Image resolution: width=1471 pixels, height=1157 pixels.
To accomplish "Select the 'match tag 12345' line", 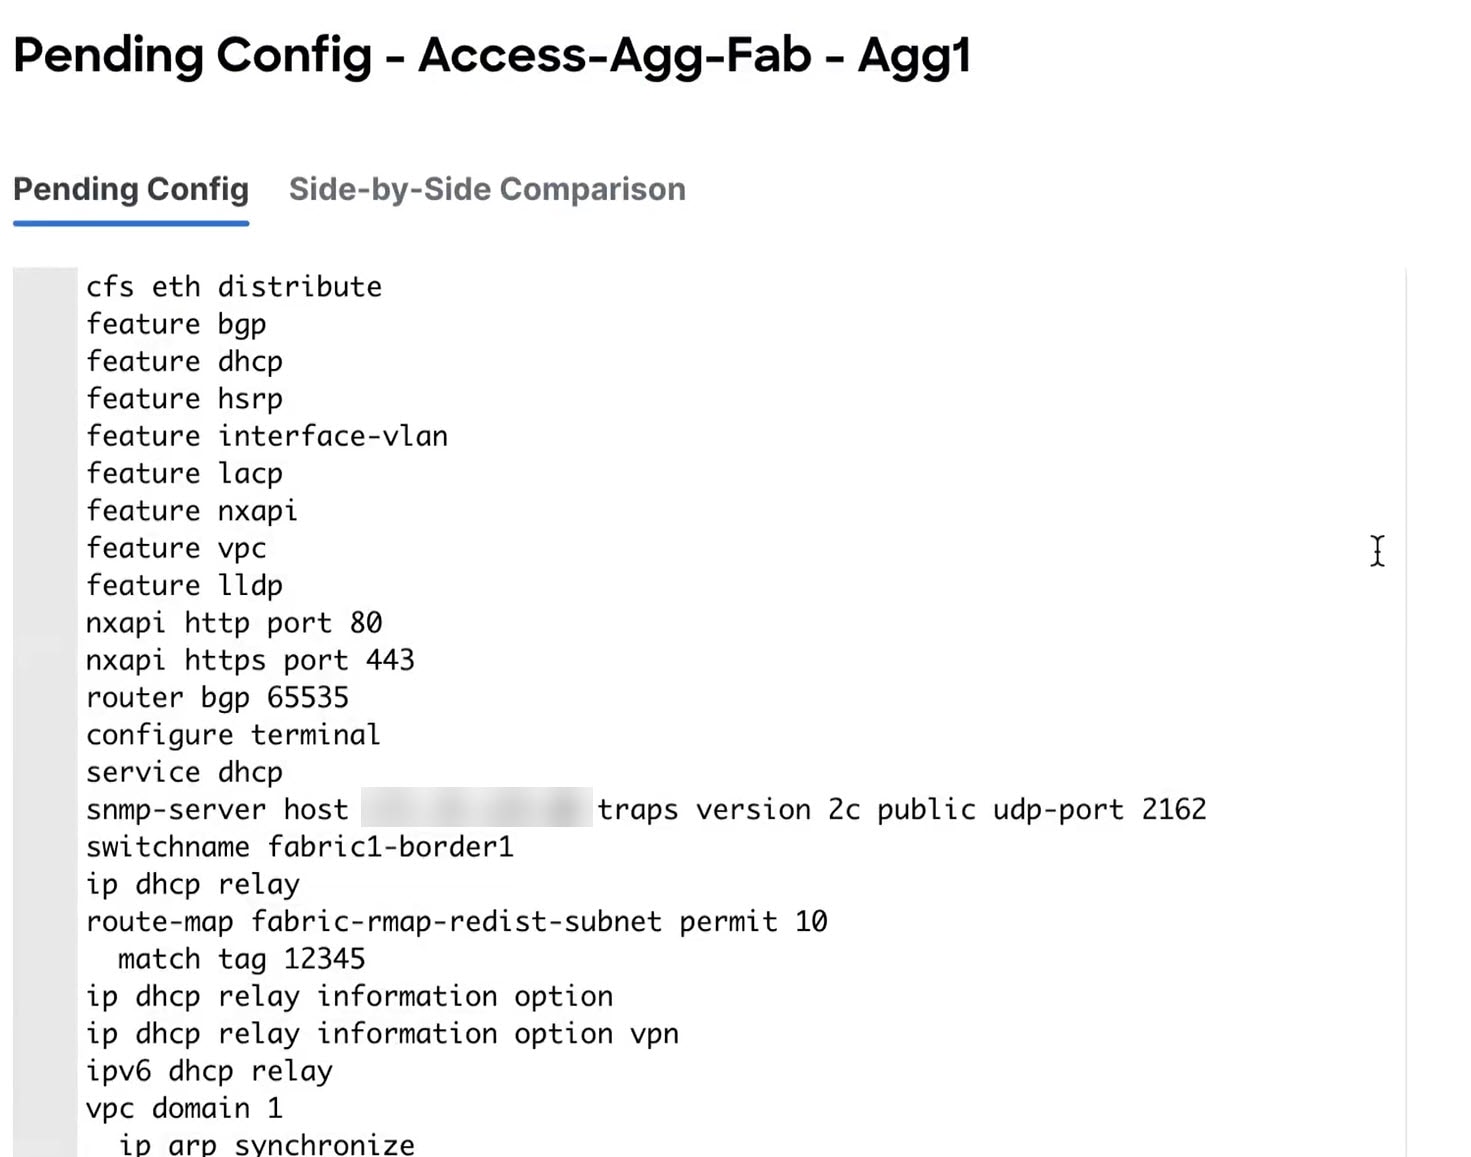I will (241, 959).
